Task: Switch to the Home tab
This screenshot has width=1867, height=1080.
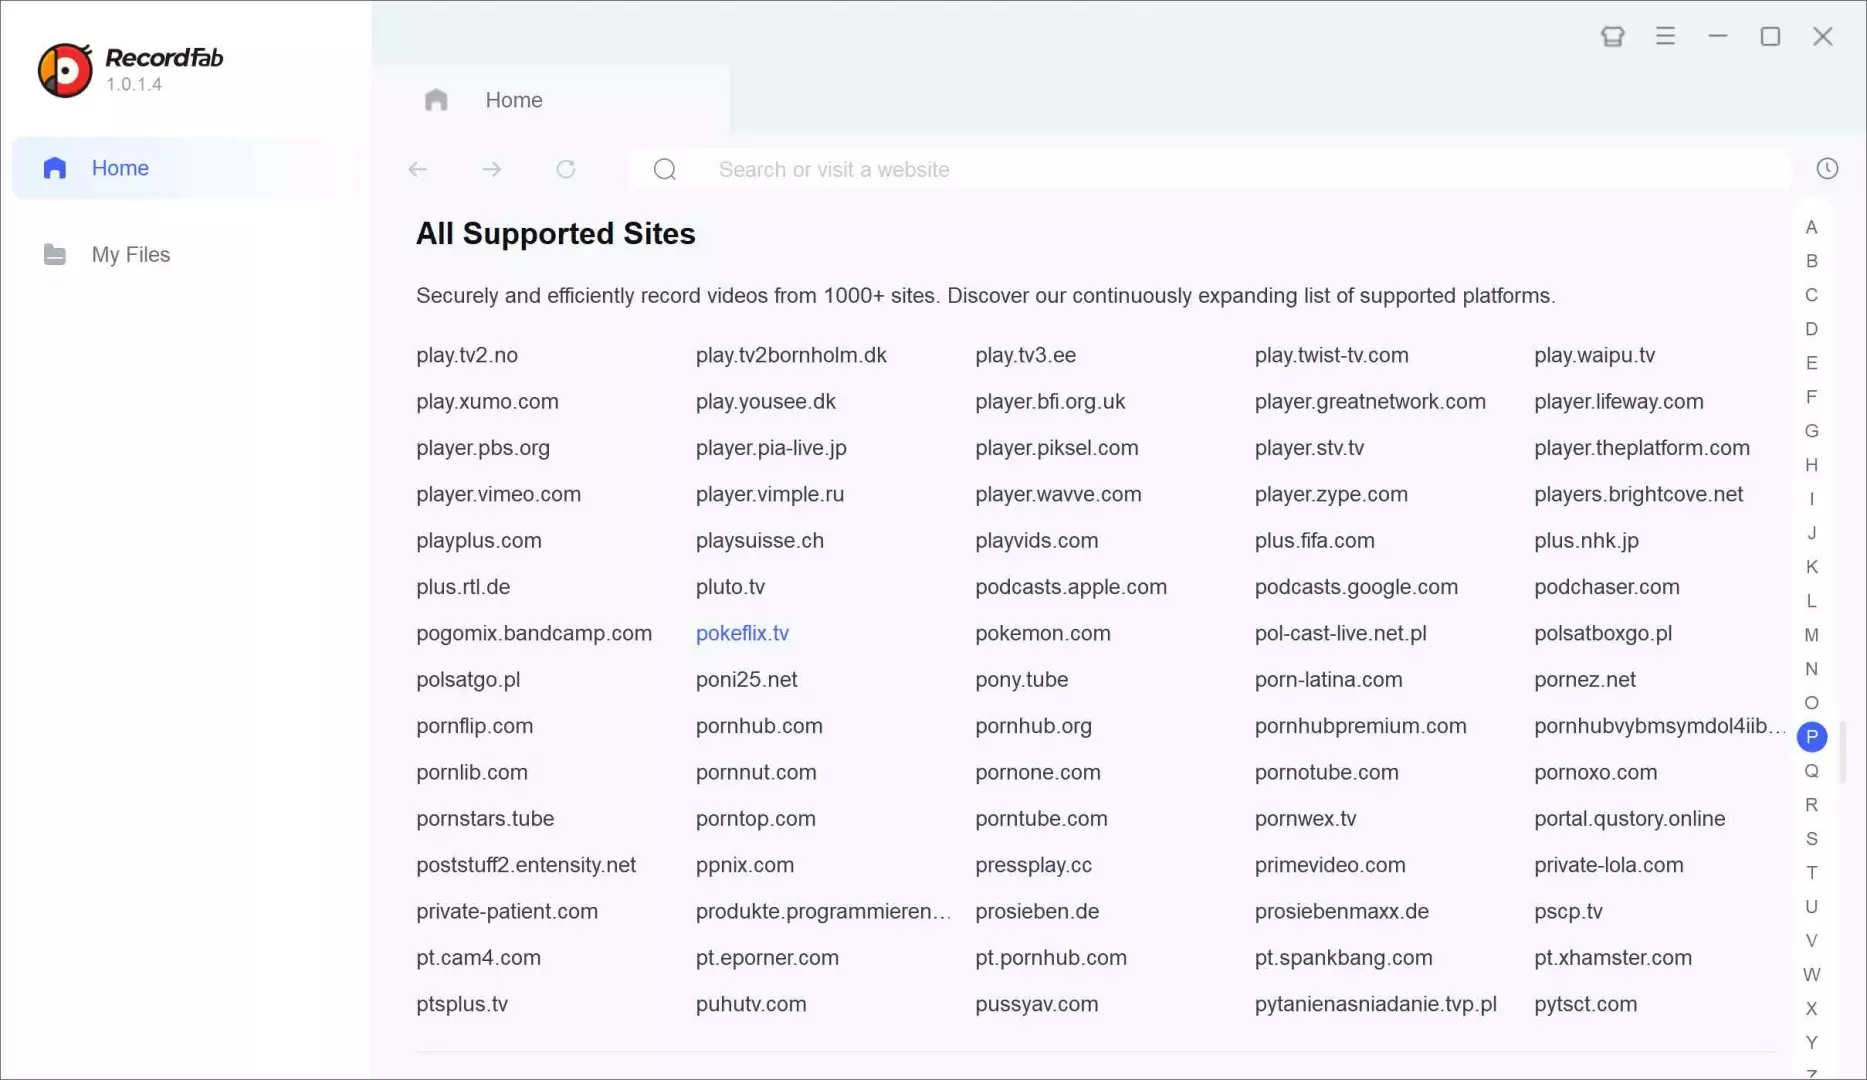Action: (551, 100)
